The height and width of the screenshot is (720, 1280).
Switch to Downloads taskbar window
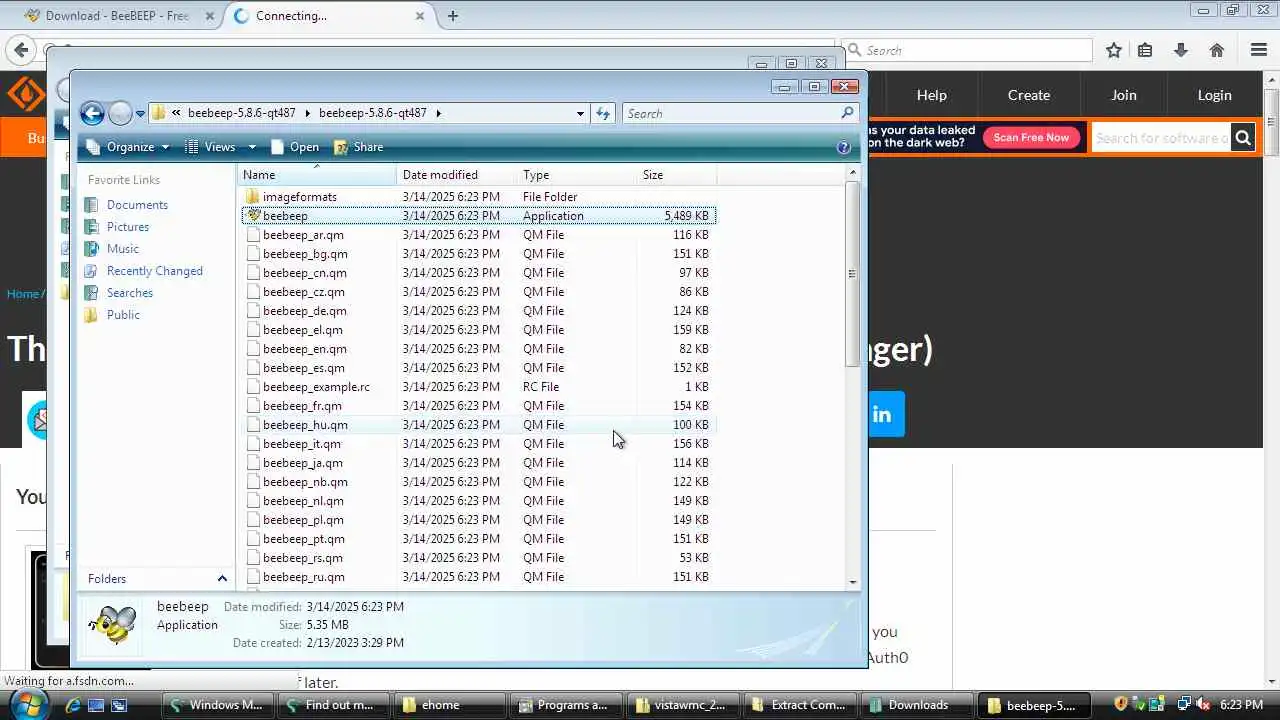[916, 705]
